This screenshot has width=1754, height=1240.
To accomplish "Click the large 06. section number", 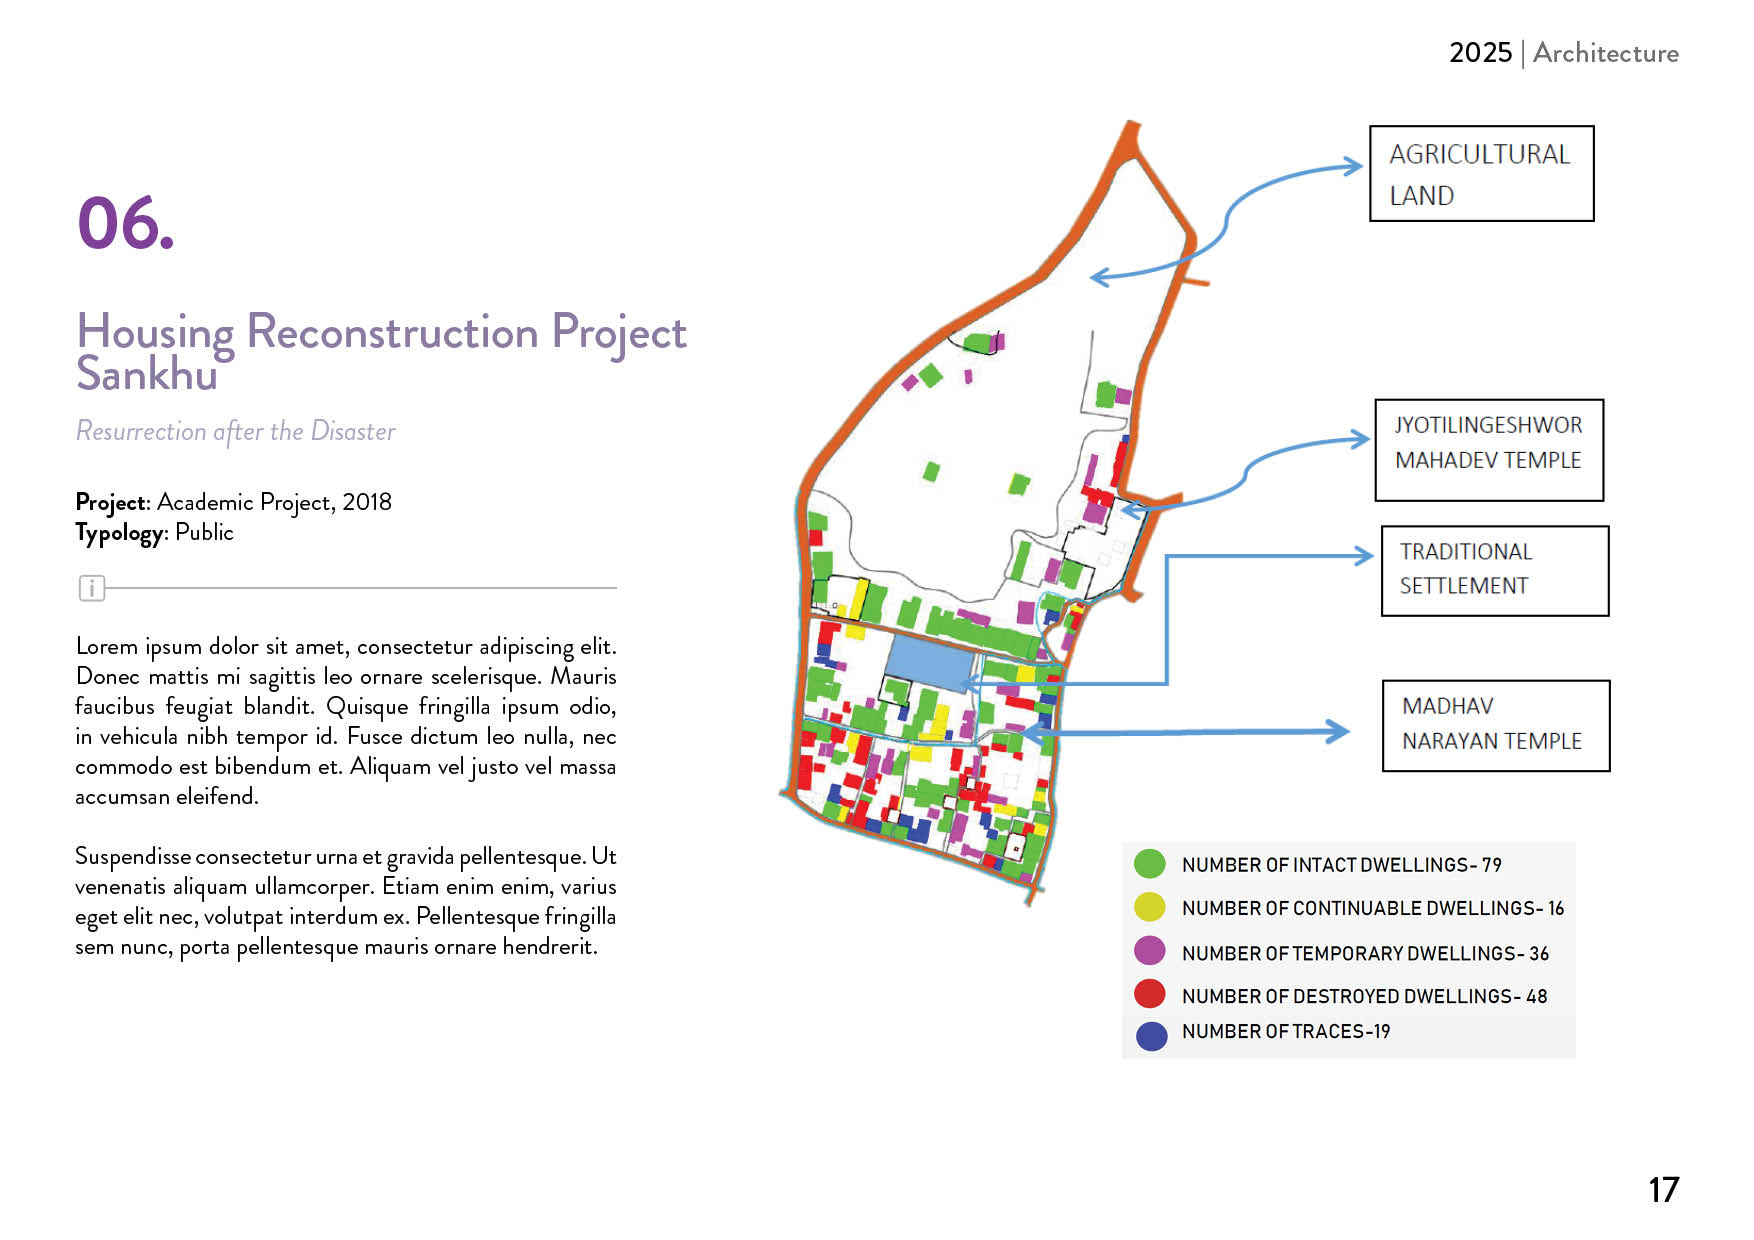I will point(126,223).
